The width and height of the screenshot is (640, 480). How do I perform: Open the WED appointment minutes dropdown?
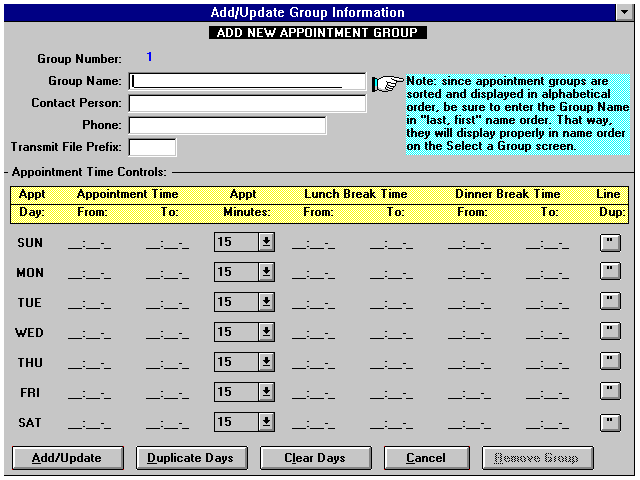tap(266, 332)
